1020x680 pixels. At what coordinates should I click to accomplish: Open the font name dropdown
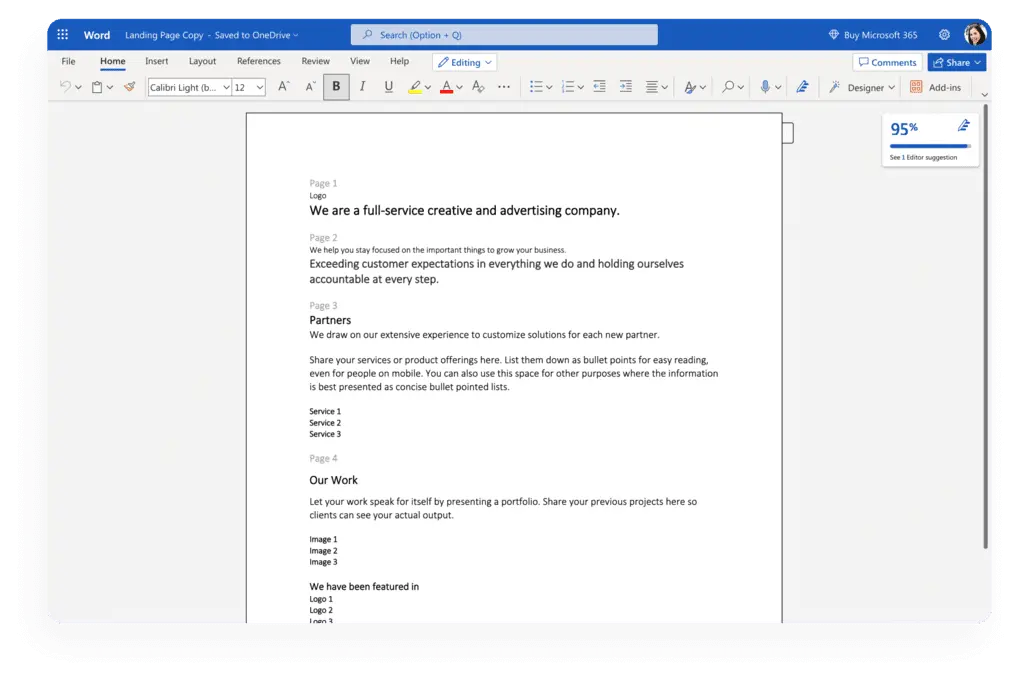(189, 87)
